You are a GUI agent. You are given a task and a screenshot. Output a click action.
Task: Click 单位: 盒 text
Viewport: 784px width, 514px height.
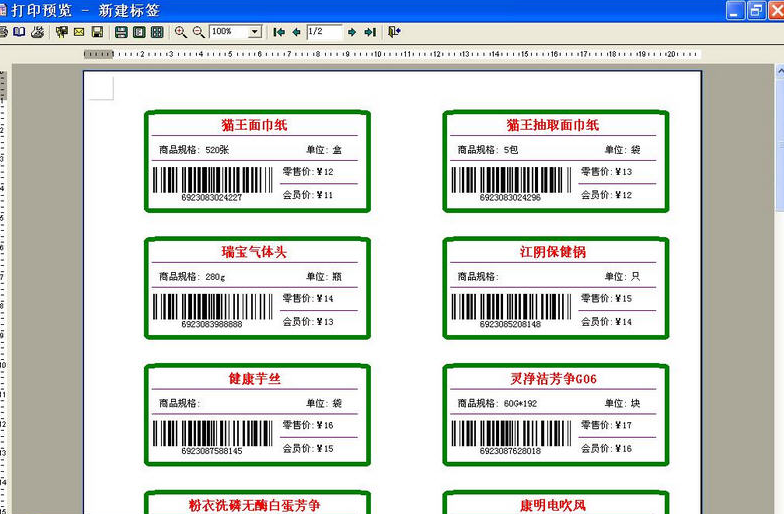point(324,150)
